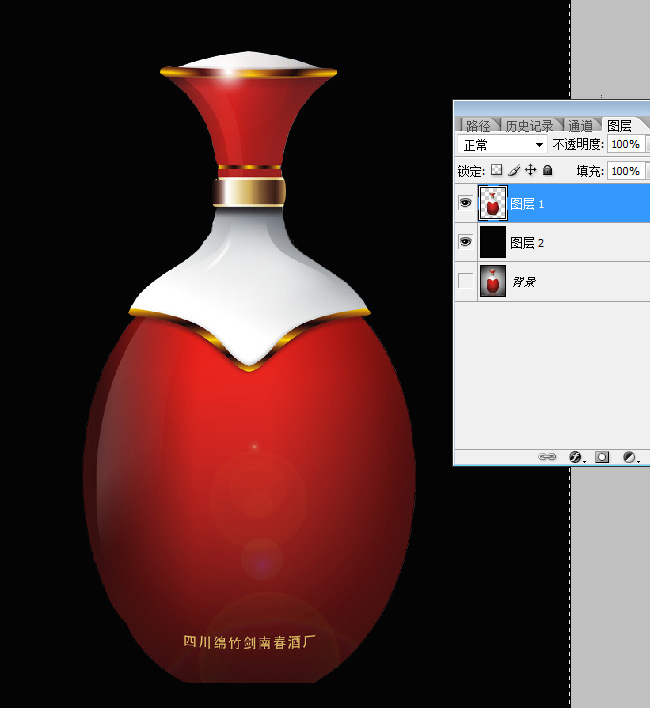Viewport: 650px width, 708px height.
Task: Select the 背景 layer by name
Action: pyautogui.click(x=524, y=282)
